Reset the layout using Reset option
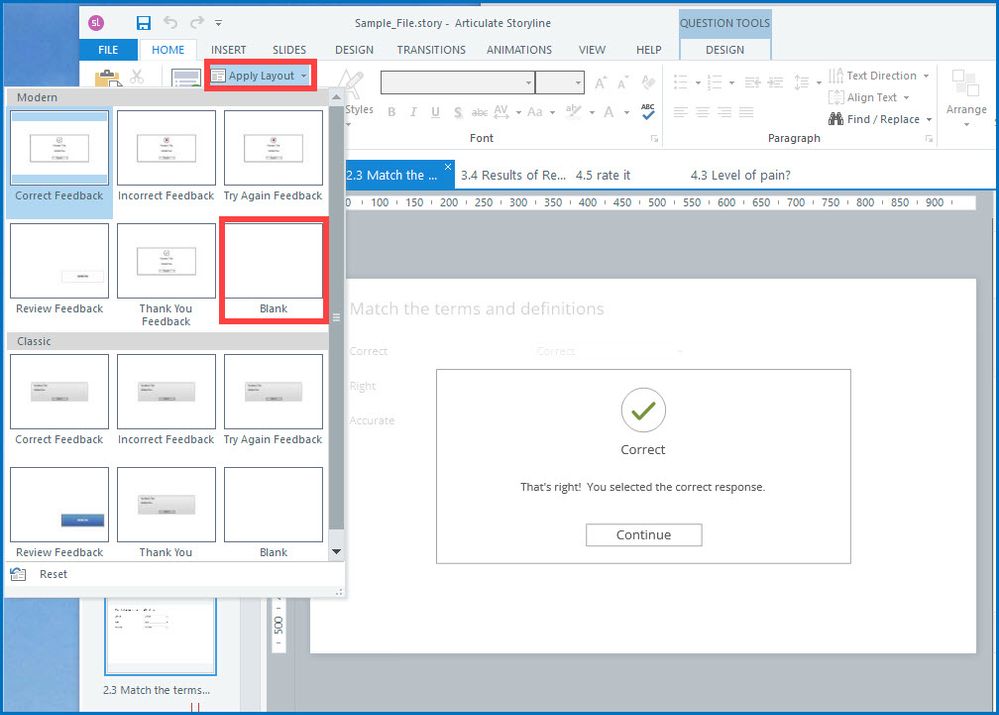This screenshot has height=715, width=999. click(54, 574)
